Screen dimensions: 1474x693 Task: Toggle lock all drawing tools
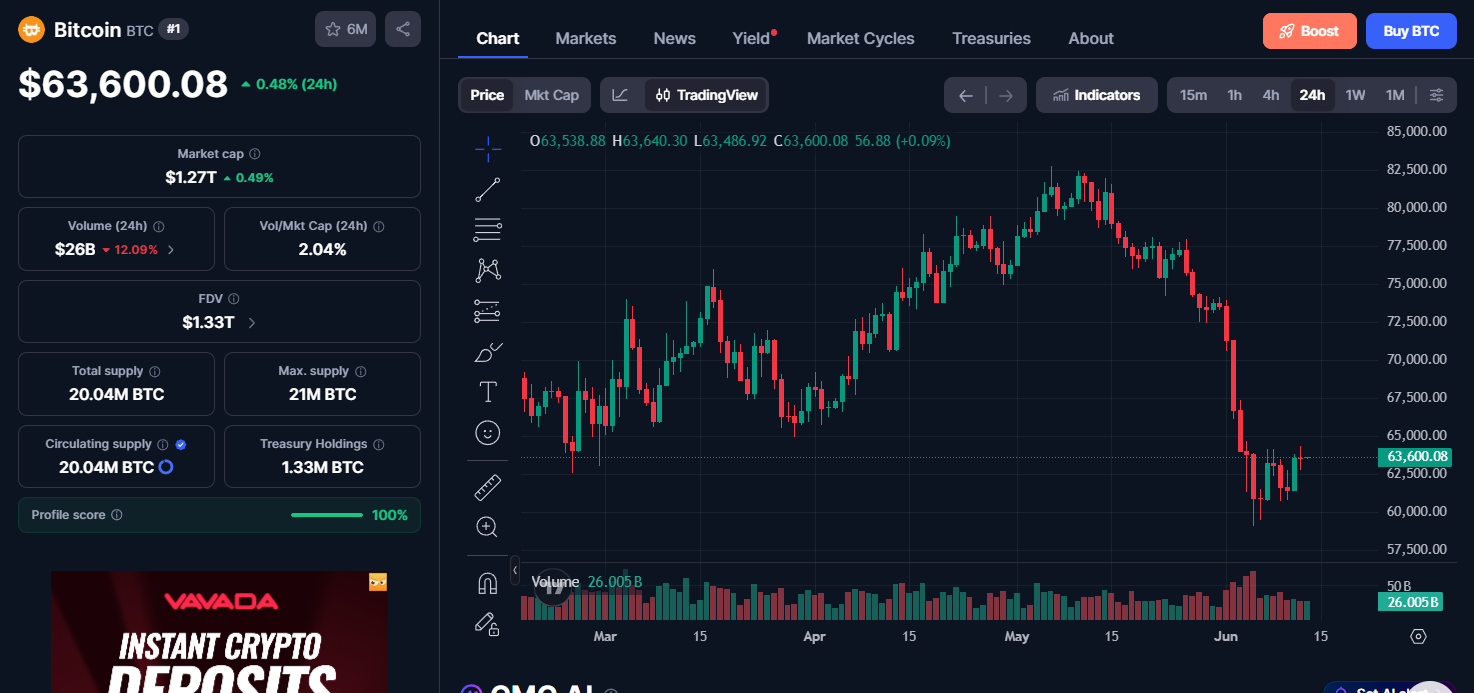(x=488, y=624)
